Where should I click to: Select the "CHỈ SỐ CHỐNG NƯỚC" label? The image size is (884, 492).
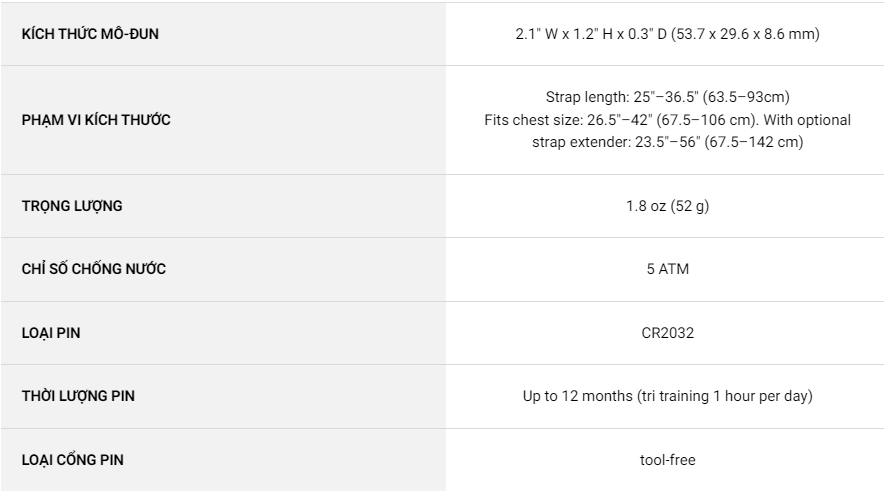(x=94, y=269)
